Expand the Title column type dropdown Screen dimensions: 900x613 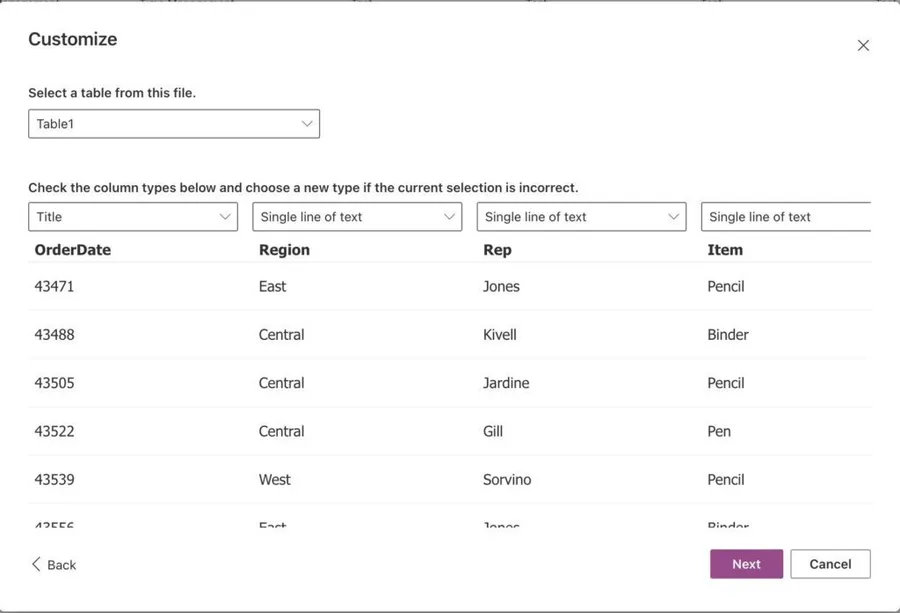coord(133,217)
